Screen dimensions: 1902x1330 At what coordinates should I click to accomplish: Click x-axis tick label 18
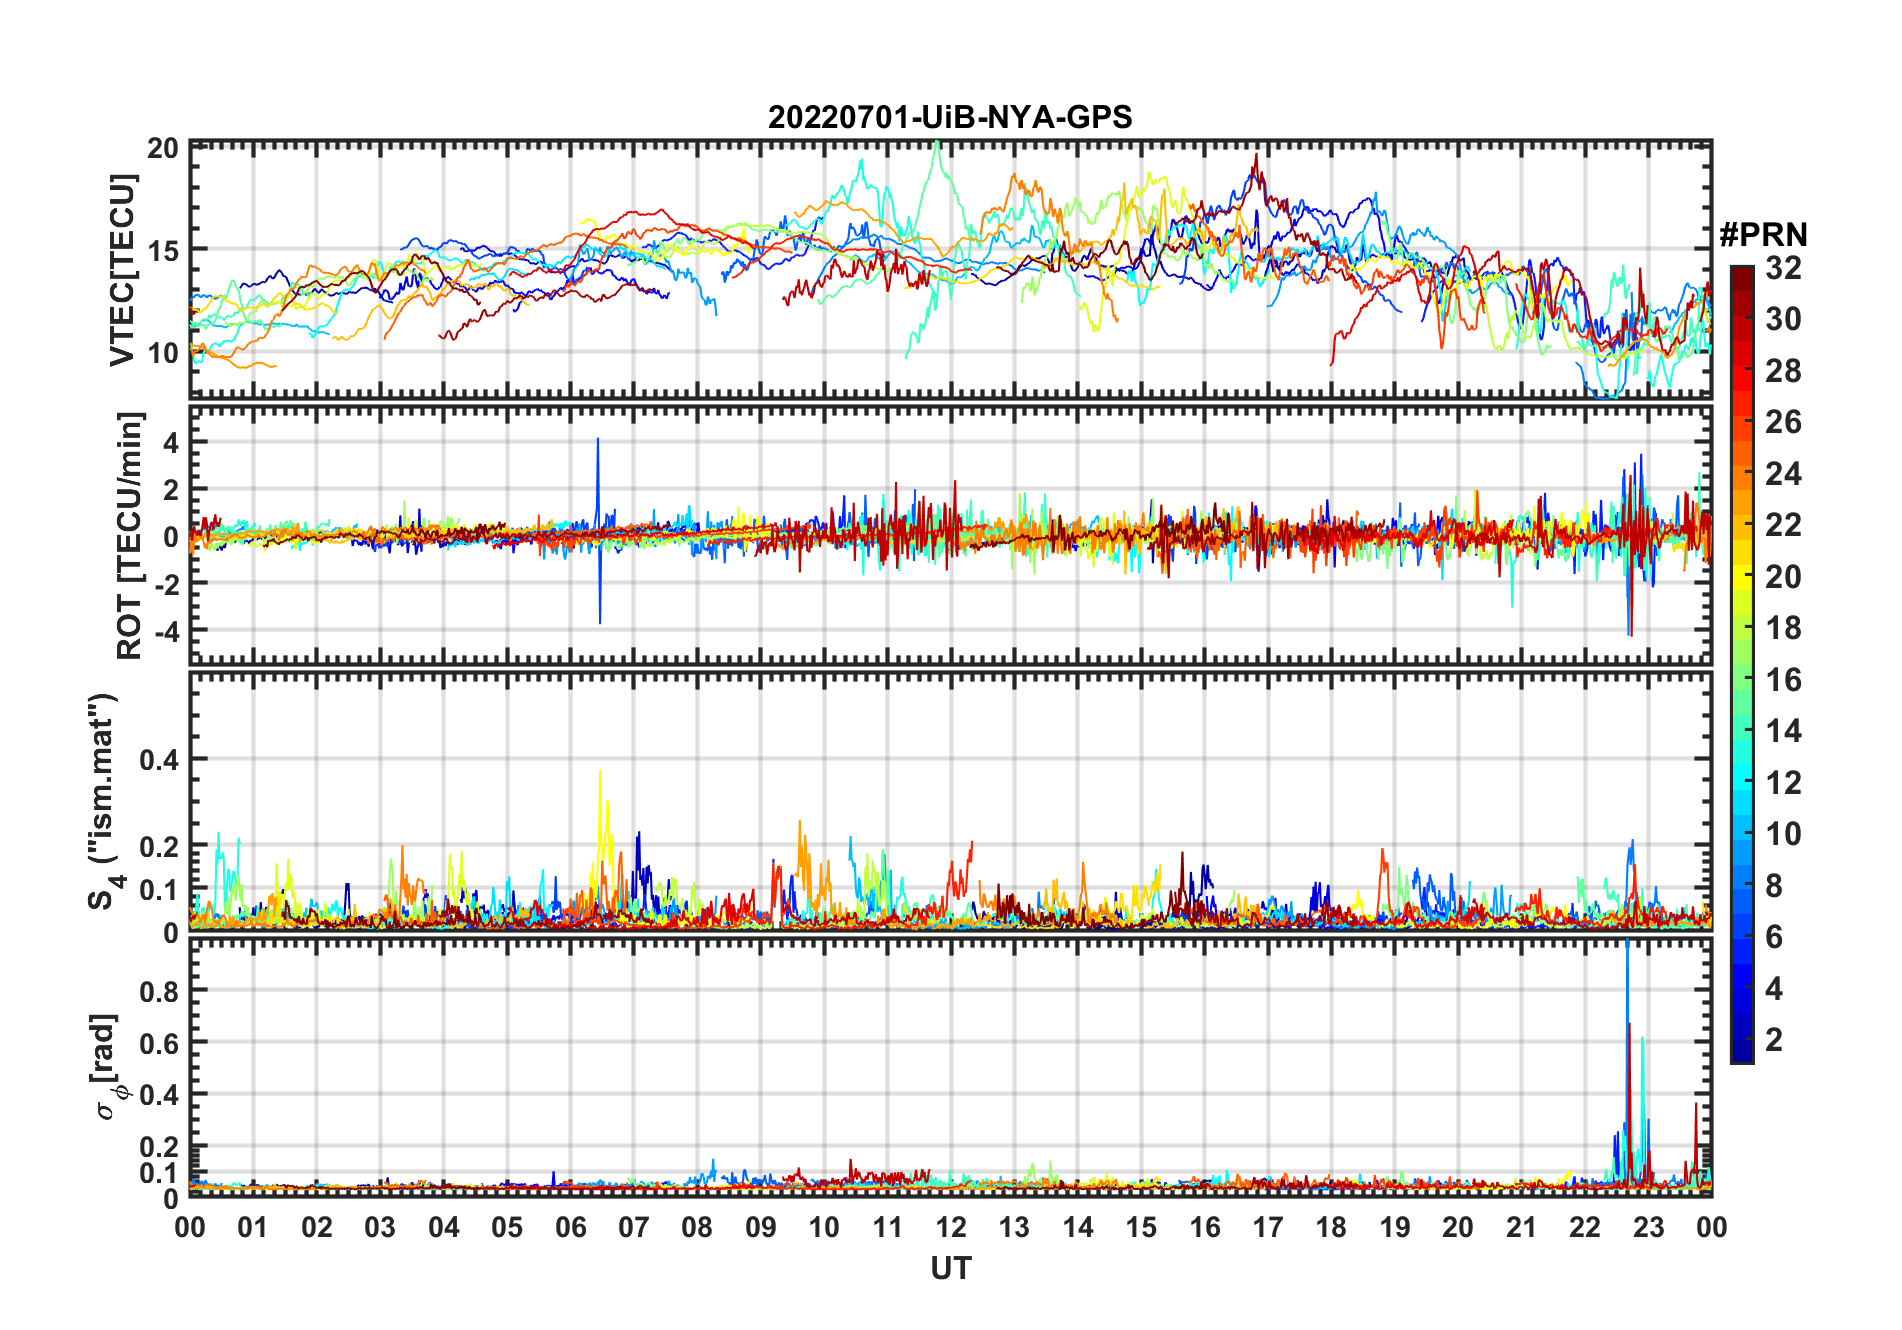pyautogui.click(x=1331, y=1227)
